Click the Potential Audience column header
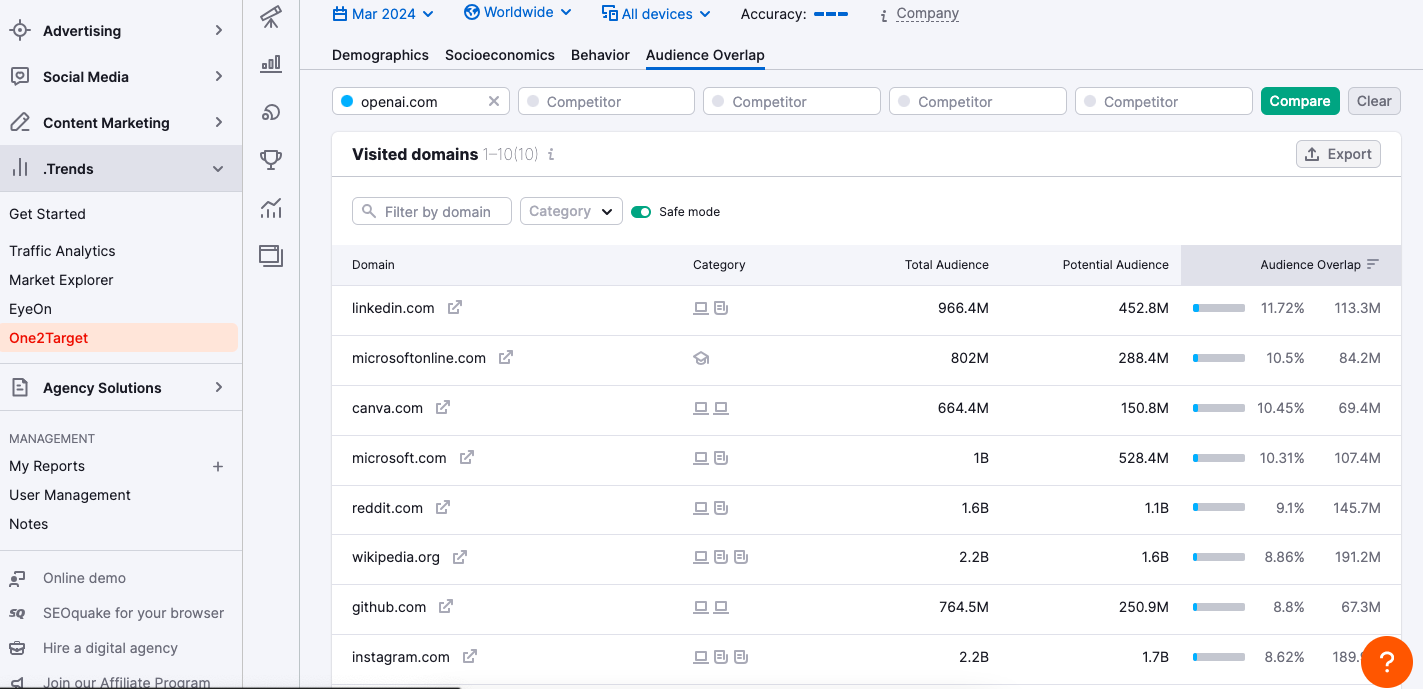 1115,265
